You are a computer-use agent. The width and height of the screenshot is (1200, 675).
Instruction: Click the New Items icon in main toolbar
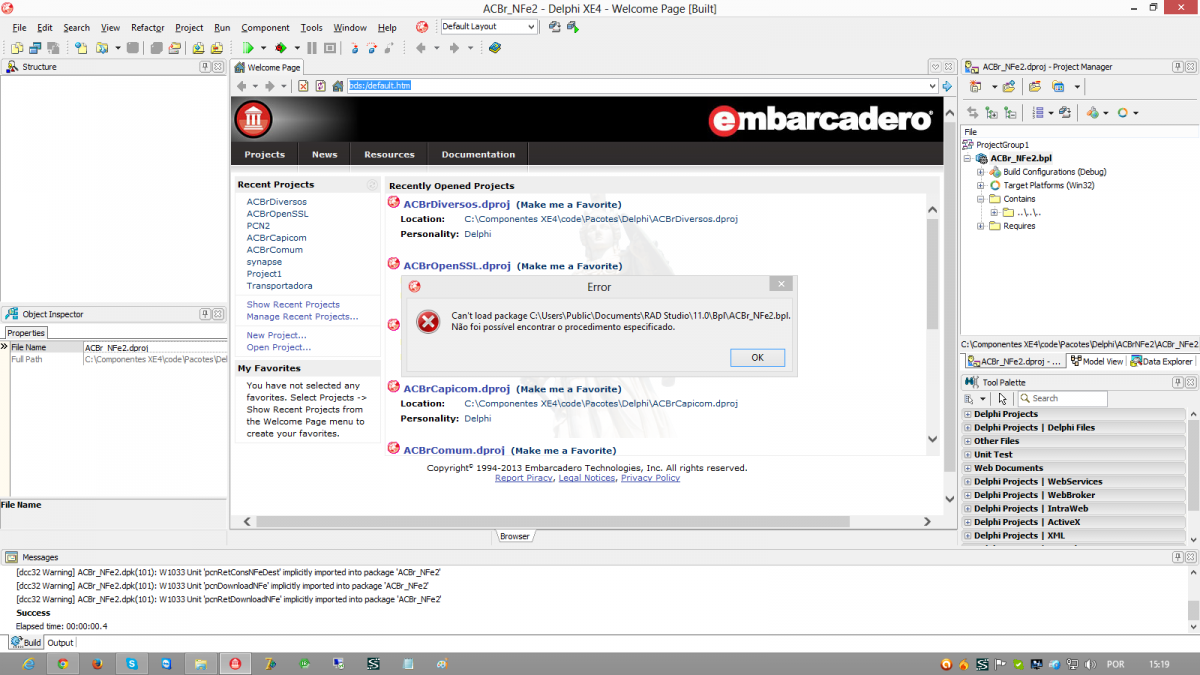[81, 47]
